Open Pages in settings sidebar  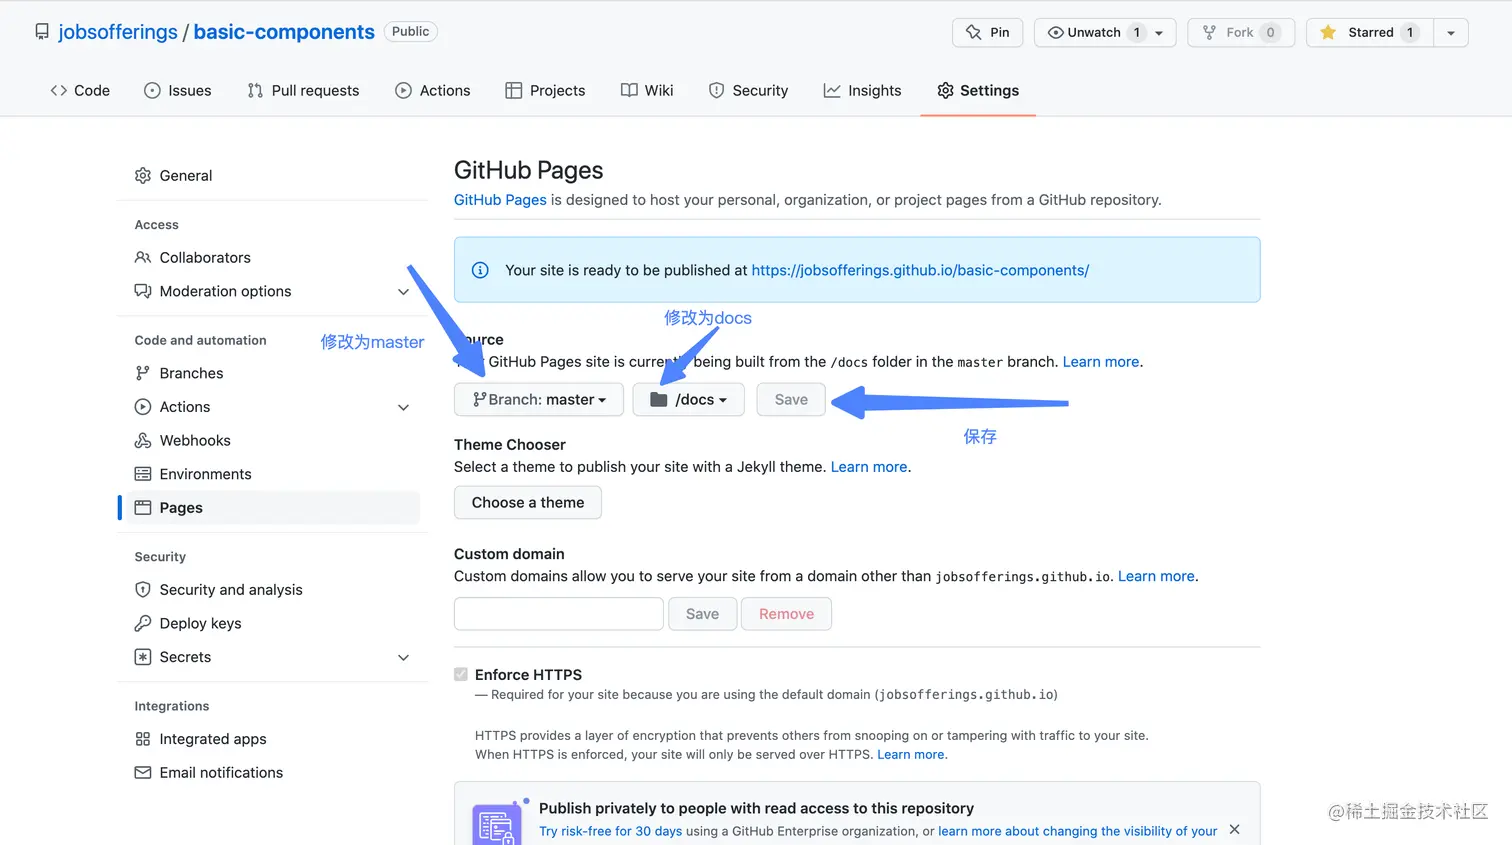[271, 507]
